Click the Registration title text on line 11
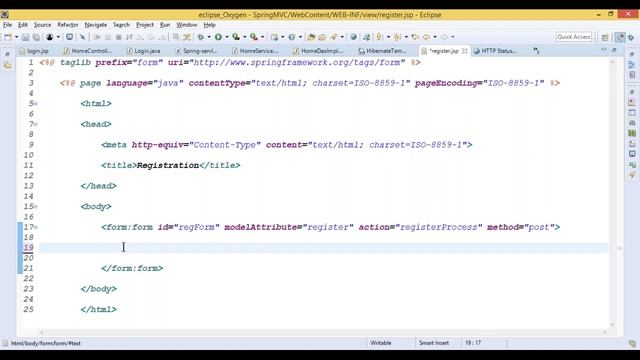 tap(168, 165)
